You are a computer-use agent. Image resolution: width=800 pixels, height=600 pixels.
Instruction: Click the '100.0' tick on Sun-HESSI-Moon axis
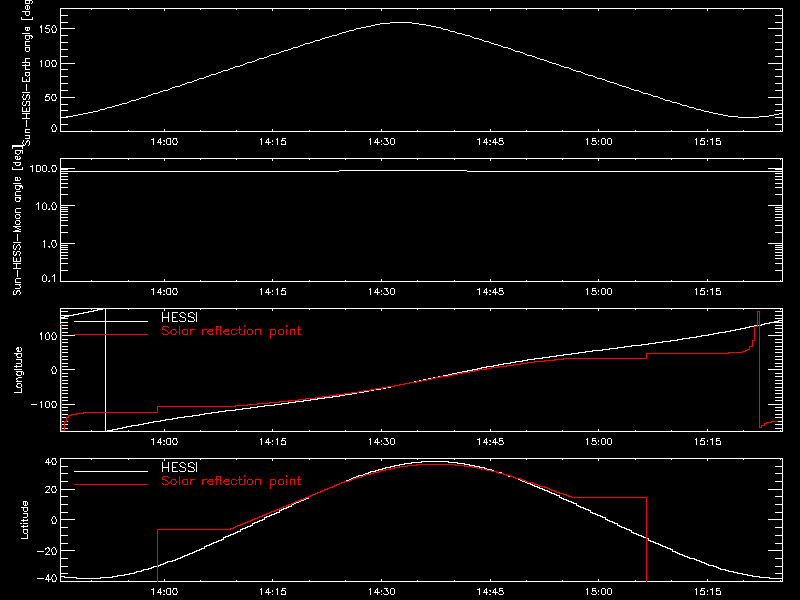[43, 169]
